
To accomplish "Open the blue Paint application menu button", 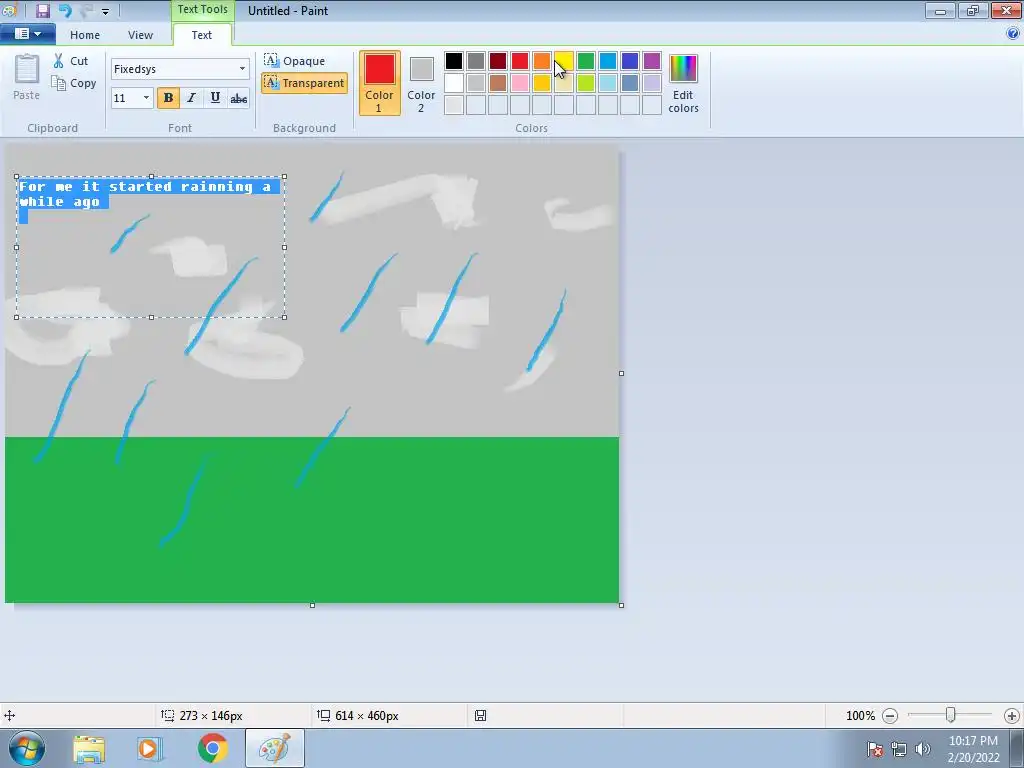I will point(27,34).
